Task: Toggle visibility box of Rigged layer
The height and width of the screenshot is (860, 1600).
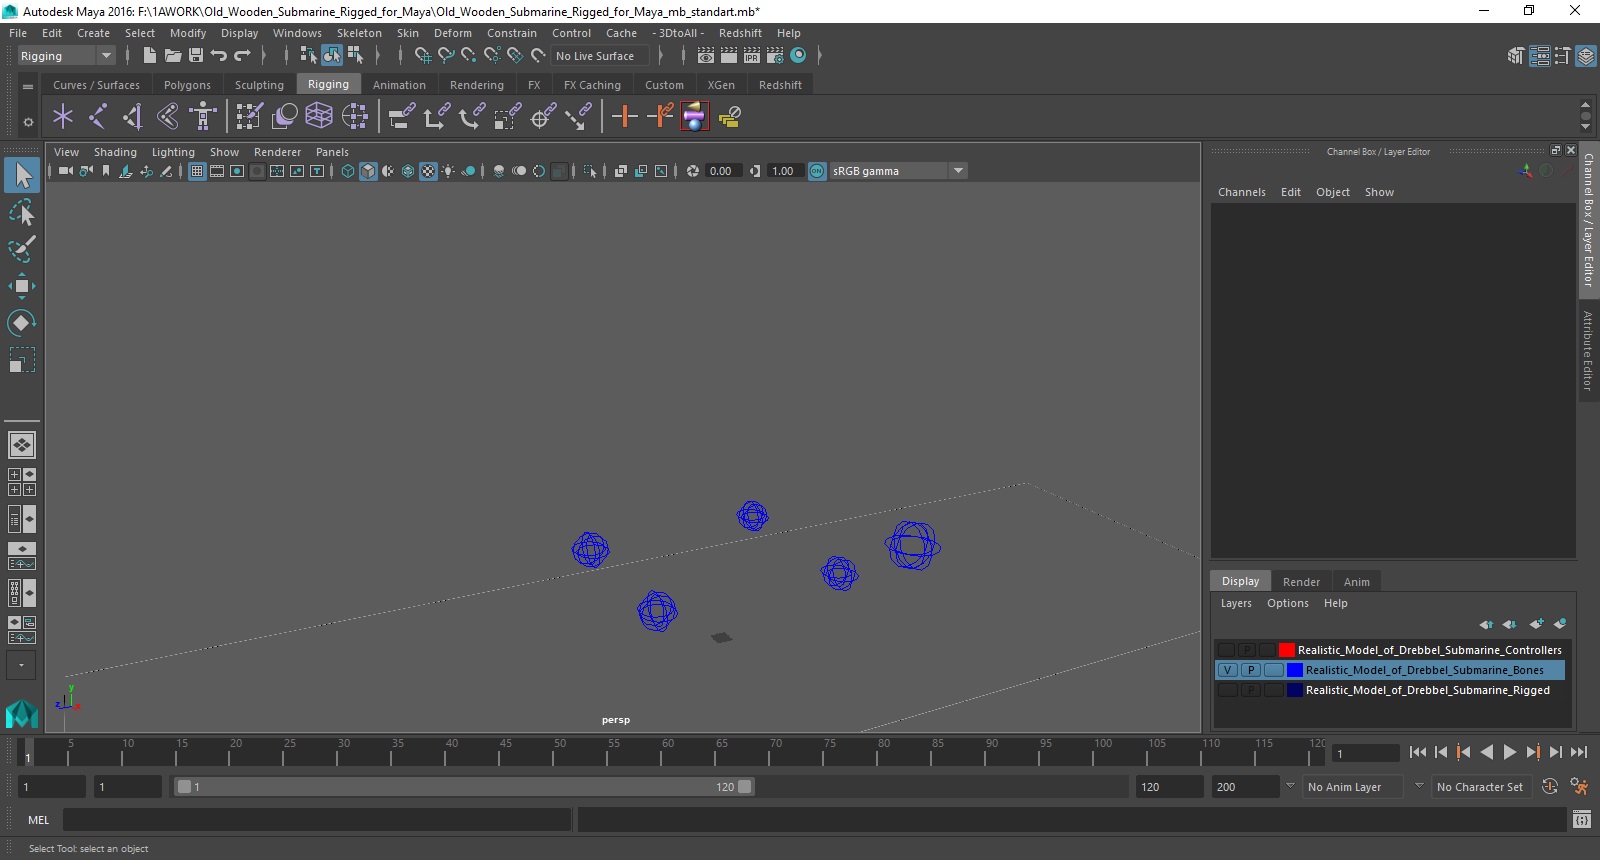Action: point(1226,690)
